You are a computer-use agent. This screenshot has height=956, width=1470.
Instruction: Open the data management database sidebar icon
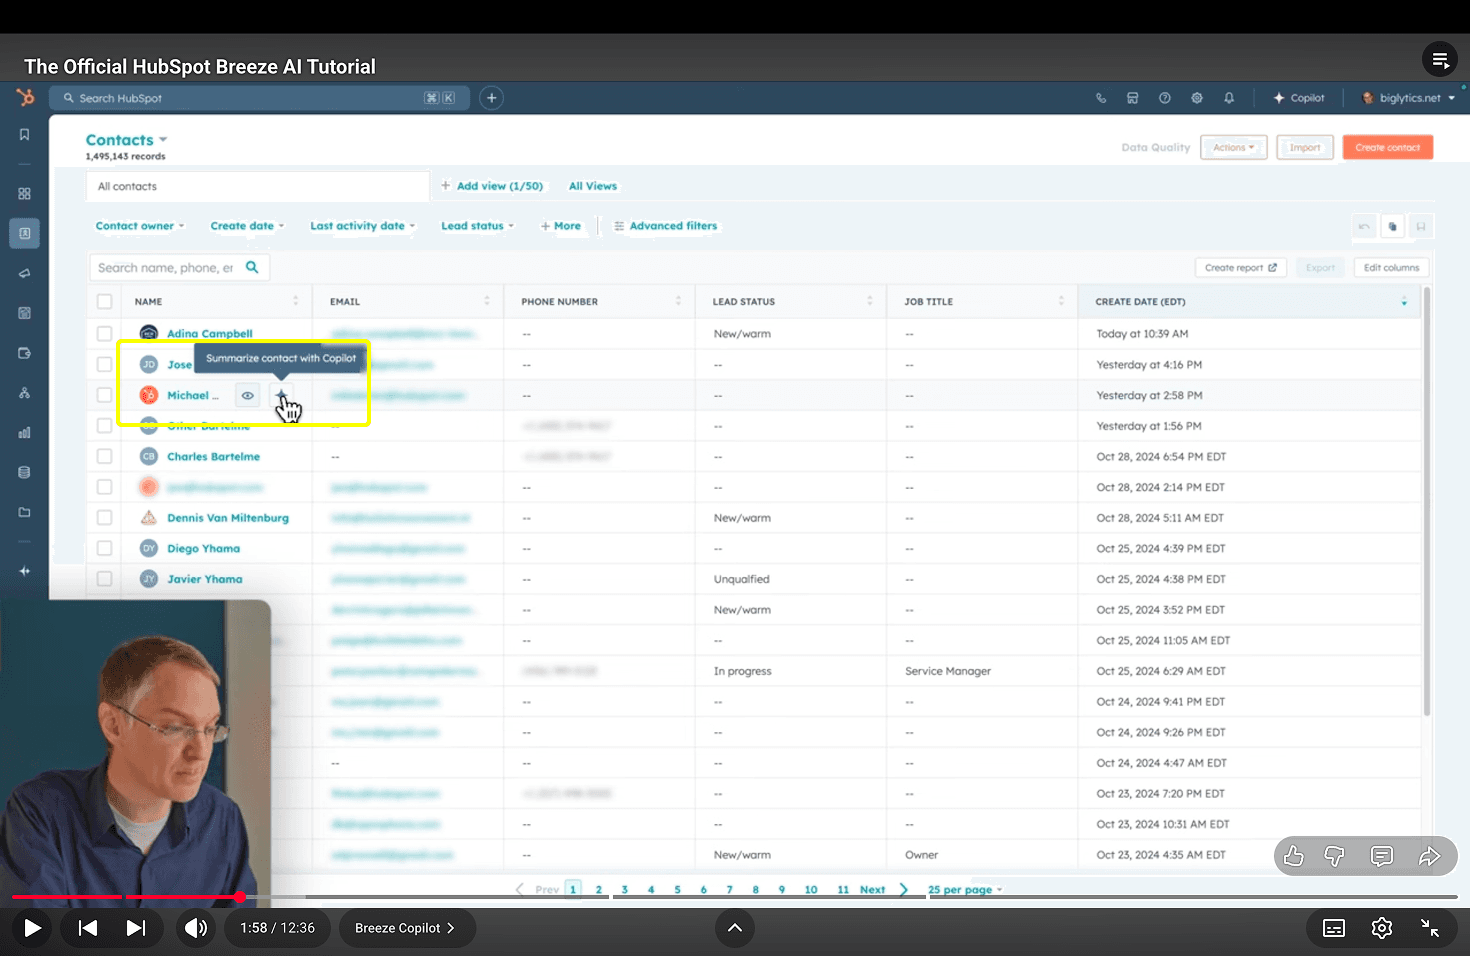[24, 472]
